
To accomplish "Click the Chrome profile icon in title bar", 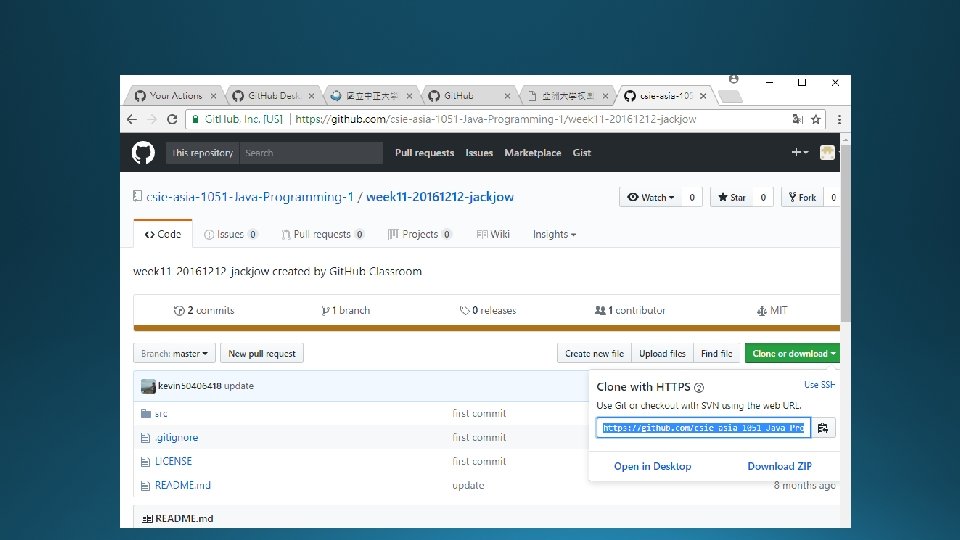I will 733,80.
